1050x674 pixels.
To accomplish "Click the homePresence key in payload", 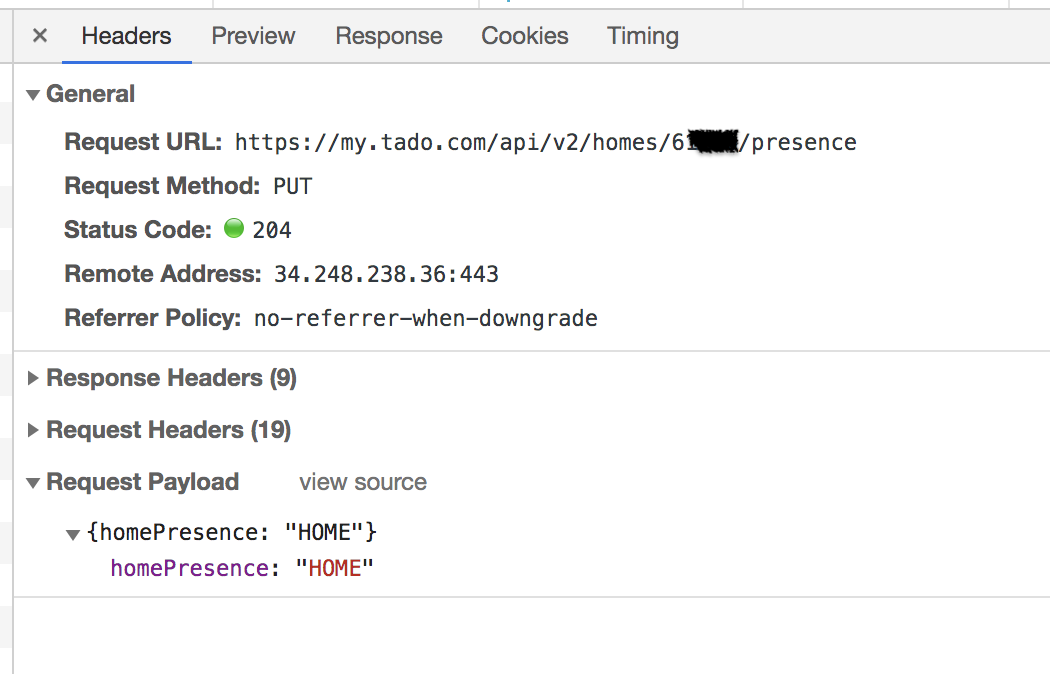I will click(189, 568).
